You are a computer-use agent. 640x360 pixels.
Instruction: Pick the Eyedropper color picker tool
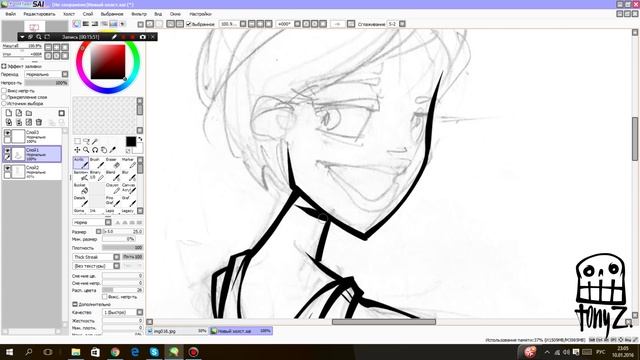pos(113,150)
